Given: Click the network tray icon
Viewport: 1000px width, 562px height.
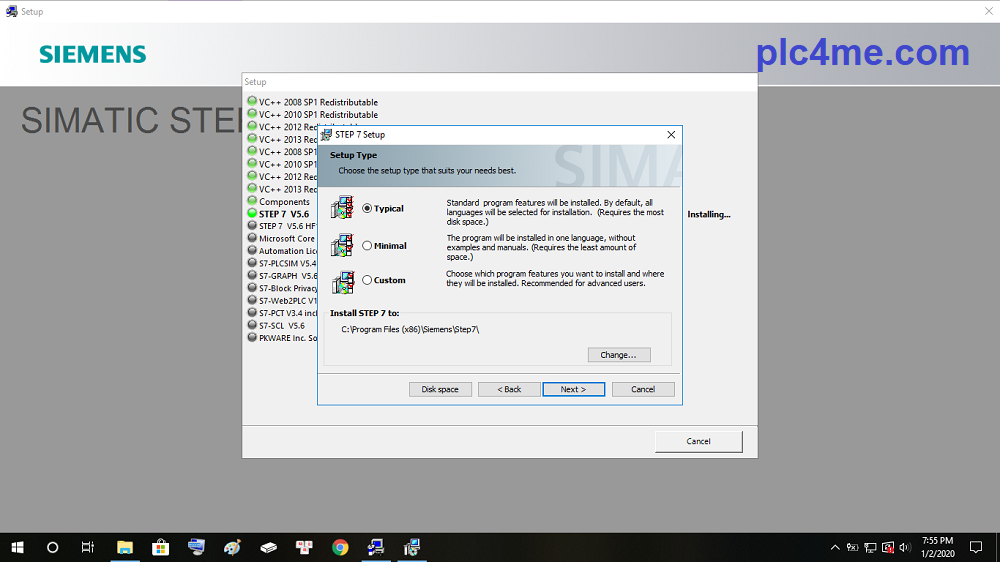Looking at the screenshot, I should 870,547.
